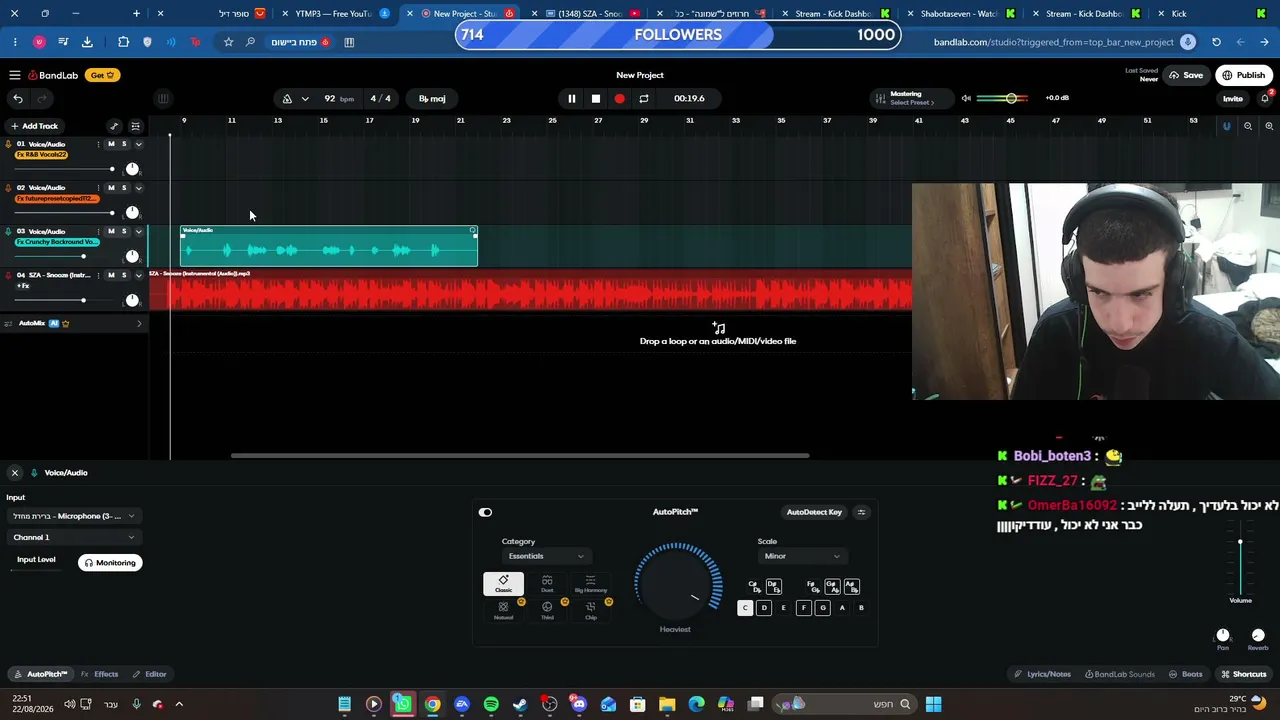This screenshot has height=720, width=1280.
Task: Pause playback of the project
Action: coord(571,98)
